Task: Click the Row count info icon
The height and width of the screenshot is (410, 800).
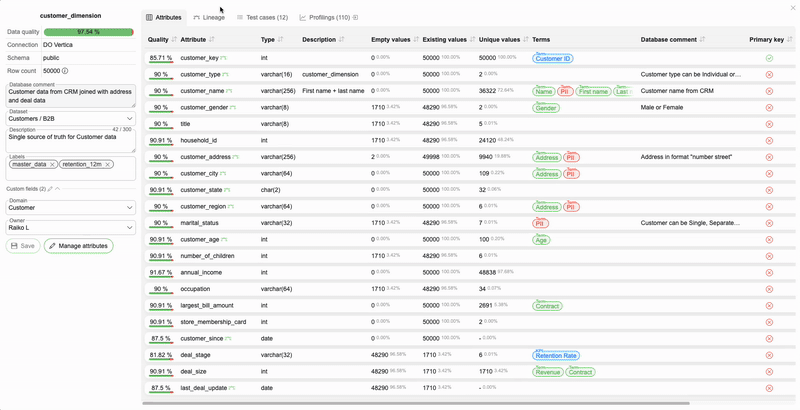Action: pyautogui.click(x=66, y=71)
